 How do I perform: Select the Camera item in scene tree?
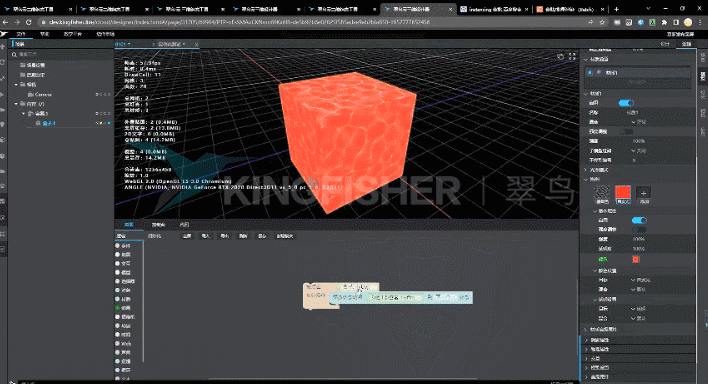pos(43,94)
